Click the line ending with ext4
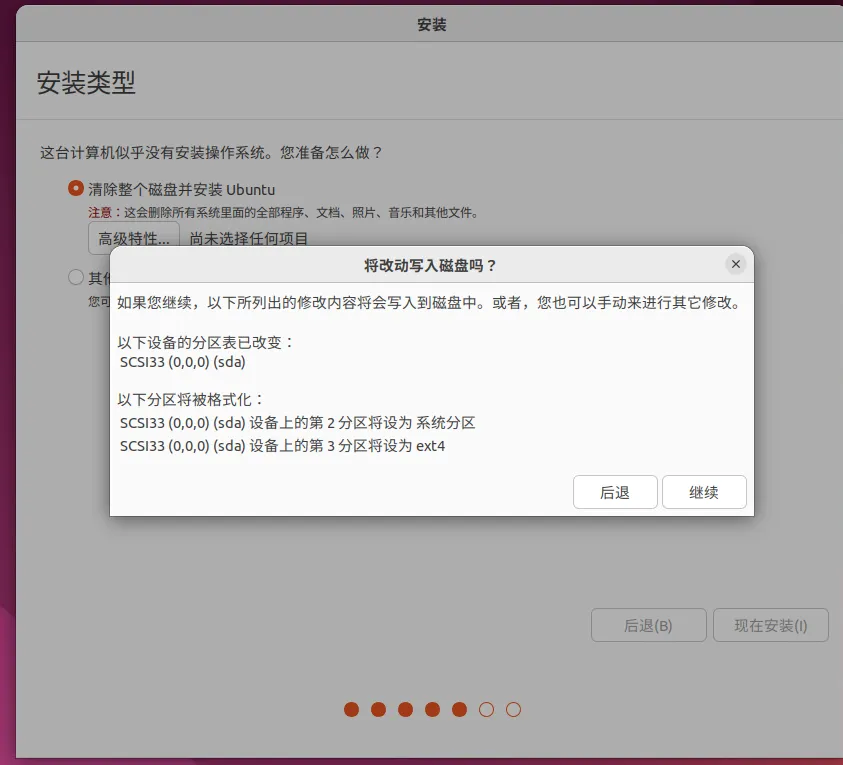This screenshot has height=765, width=843. pyautogui.click(x=282, y=446)
